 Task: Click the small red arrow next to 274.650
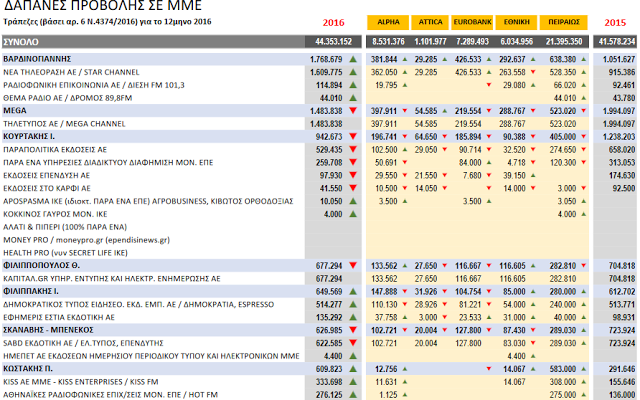584,149
